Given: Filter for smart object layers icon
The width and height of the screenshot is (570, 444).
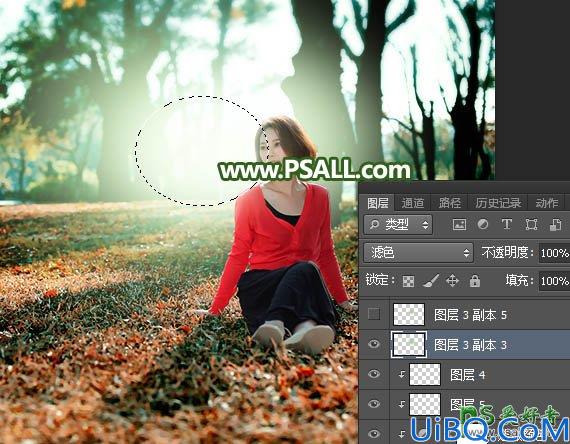Looking at the screenshot, I should coord(555,225).
